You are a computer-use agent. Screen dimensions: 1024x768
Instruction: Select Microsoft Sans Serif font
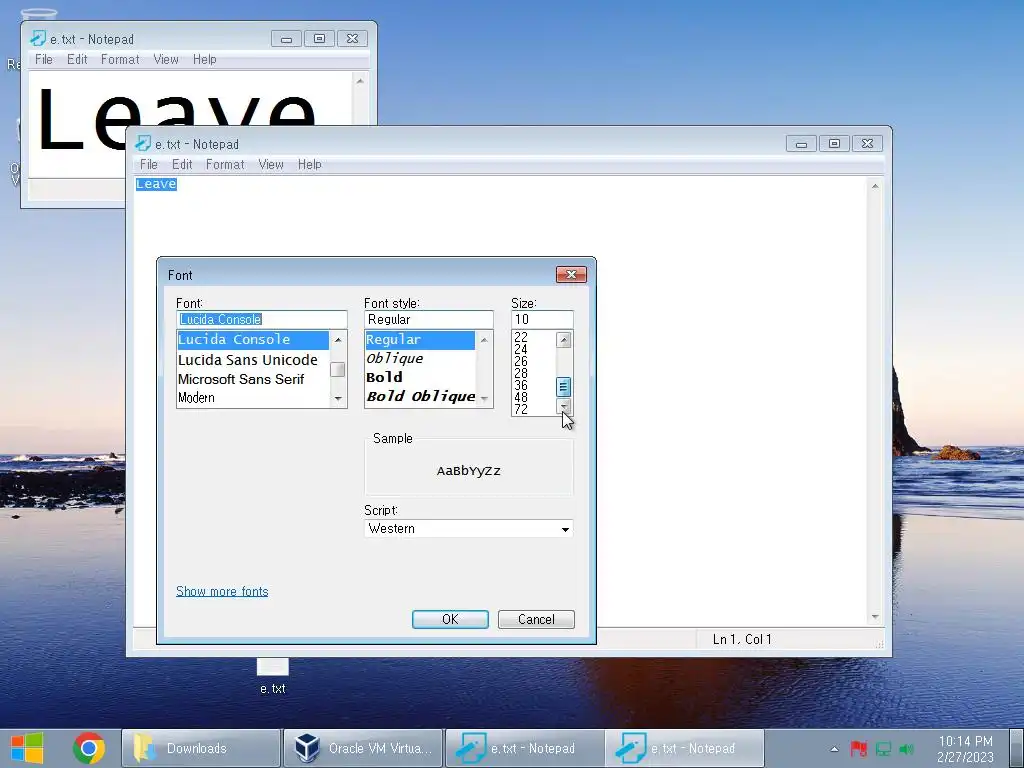coord(253,379)
